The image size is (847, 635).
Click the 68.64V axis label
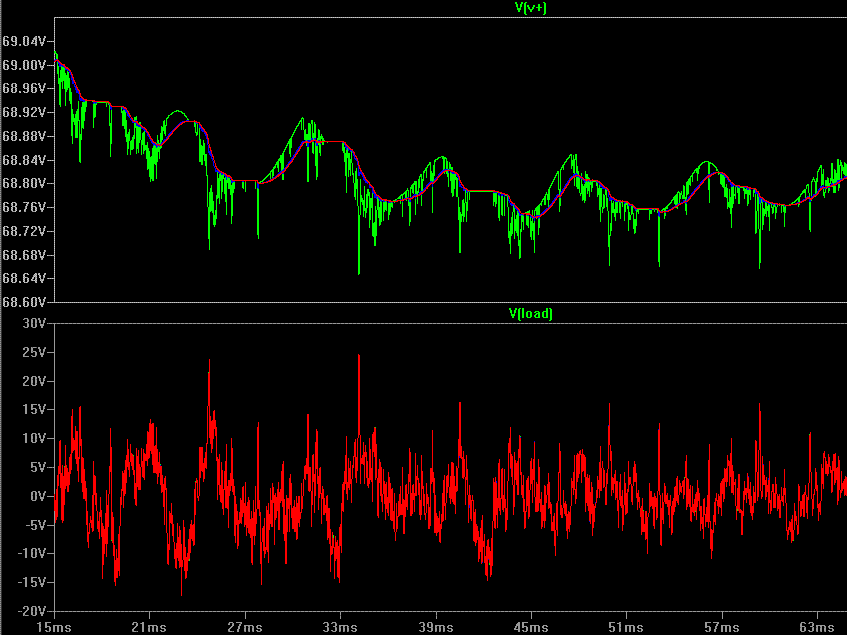tap(26, 279)
